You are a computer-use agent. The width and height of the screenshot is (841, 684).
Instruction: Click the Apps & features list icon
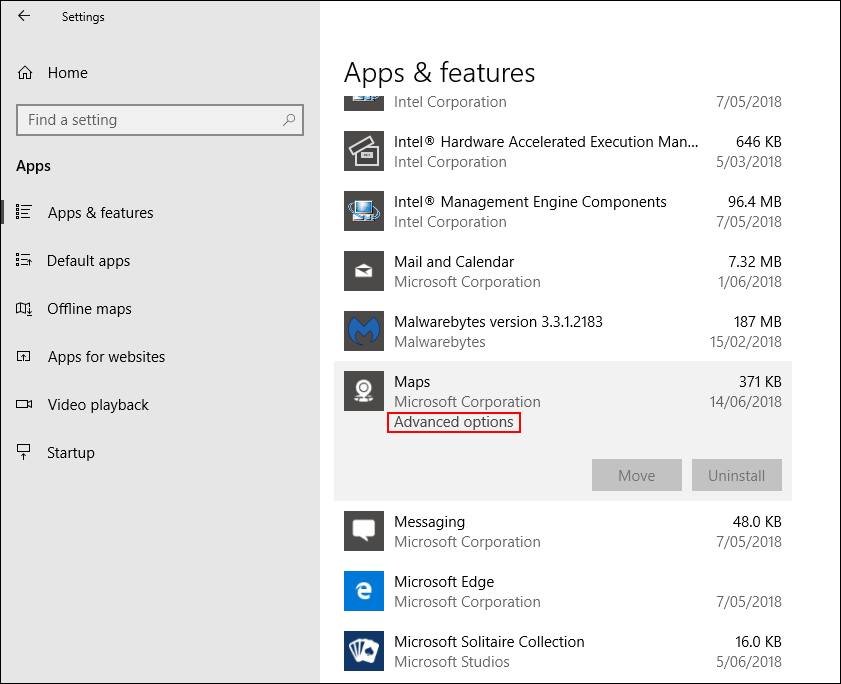pos(24,212)
